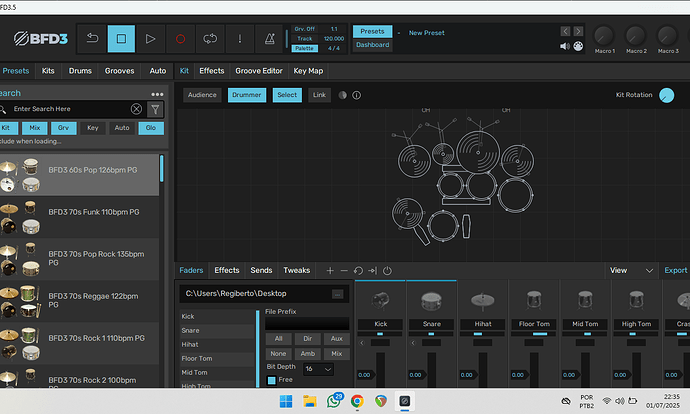Click the All export selection button
The width and height of the screenshot is (690, 414).
279,339
